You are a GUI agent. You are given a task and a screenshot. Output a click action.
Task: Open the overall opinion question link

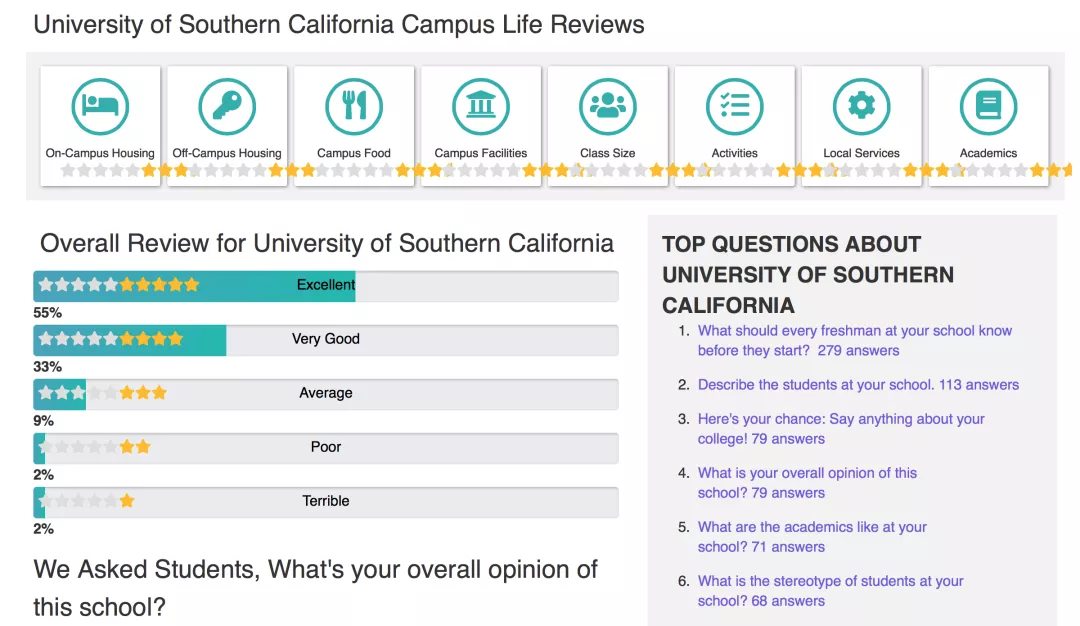[807, 483]
